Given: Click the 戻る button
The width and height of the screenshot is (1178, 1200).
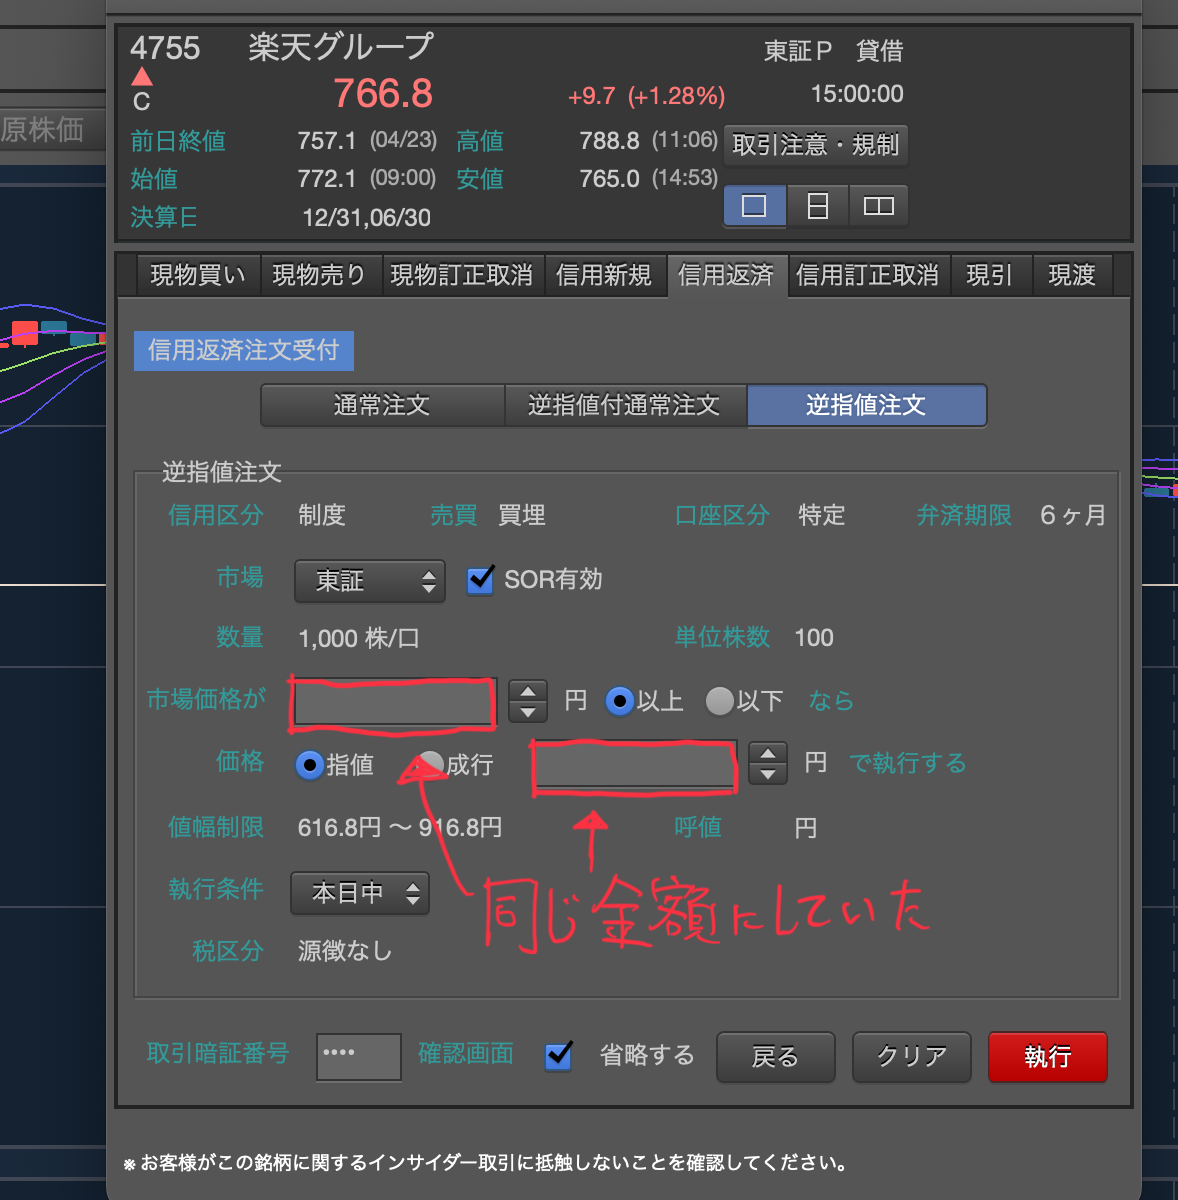Looking at the screenshot, I should [776, 1057].
